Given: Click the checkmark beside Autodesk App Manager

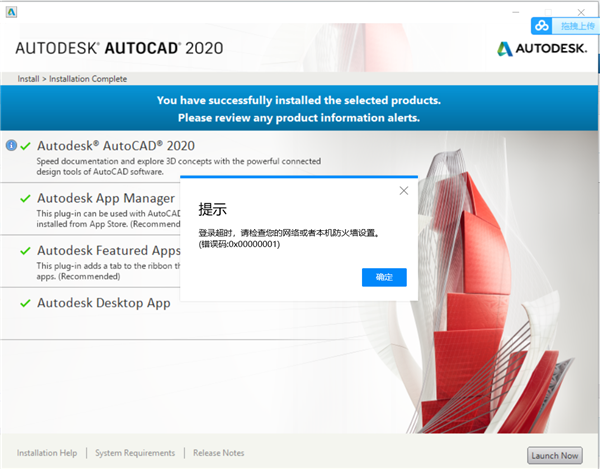Looking at the screenshot, I should pyautogui.click(x=26, y=198).
